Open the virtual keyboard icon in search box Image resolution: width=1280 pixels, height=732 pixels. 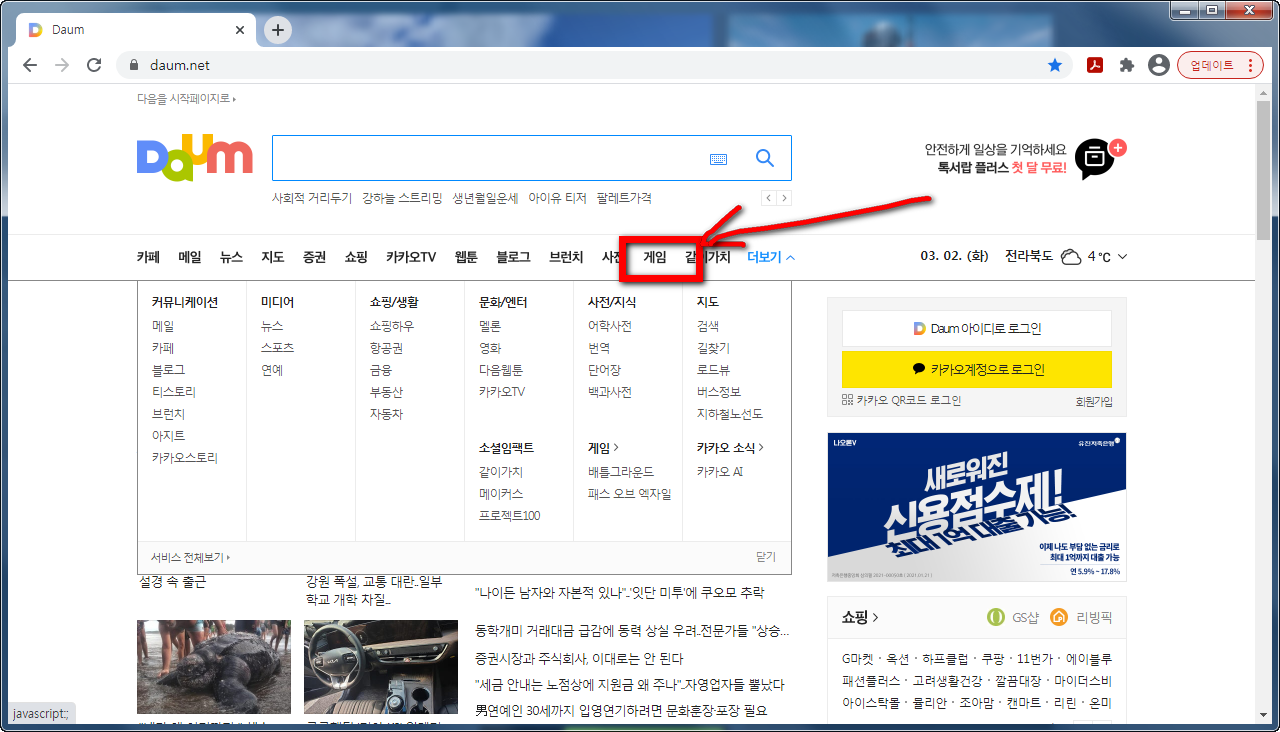(718, 159)
